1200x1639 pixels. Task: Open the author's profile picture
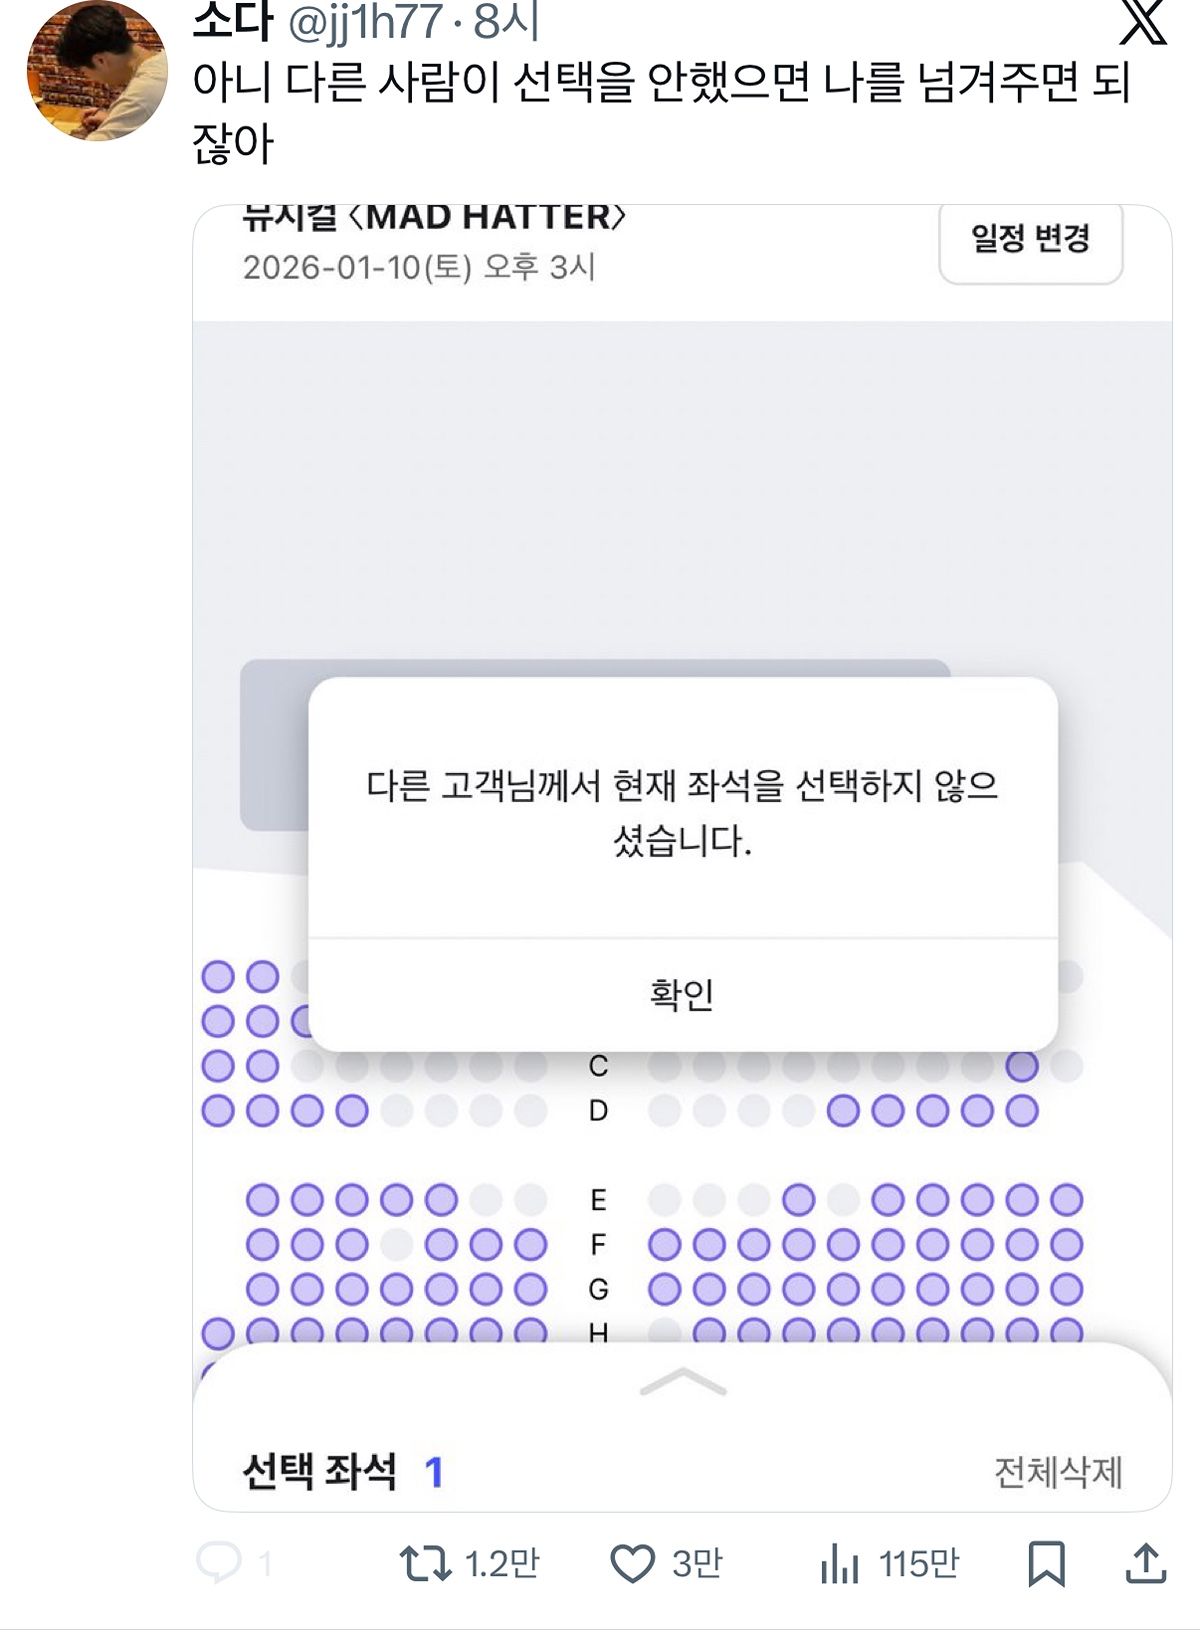[x=97, y=72]
